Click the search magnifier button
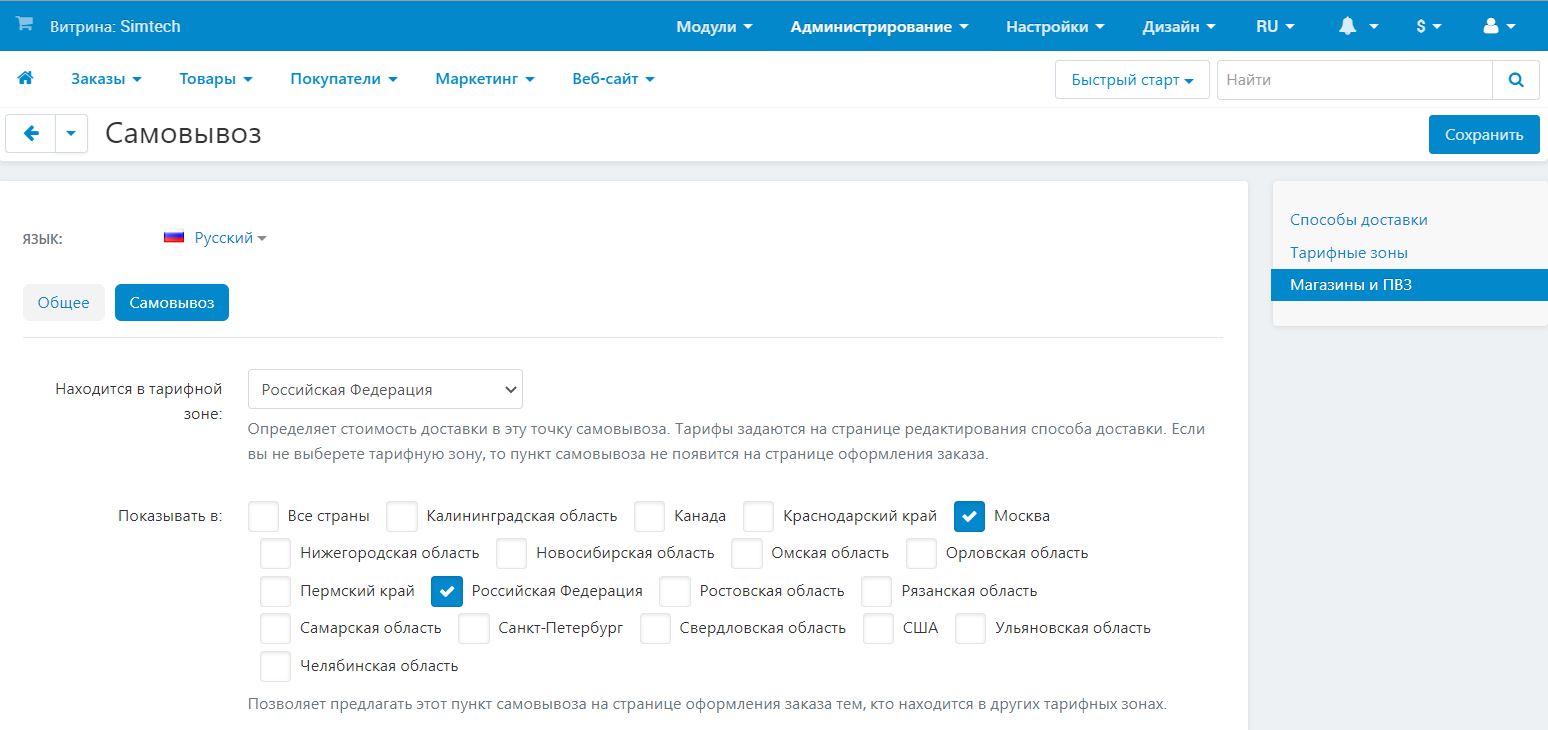Image resolution: width=1548 pixels, height=730 pixels. point(1516,80)
